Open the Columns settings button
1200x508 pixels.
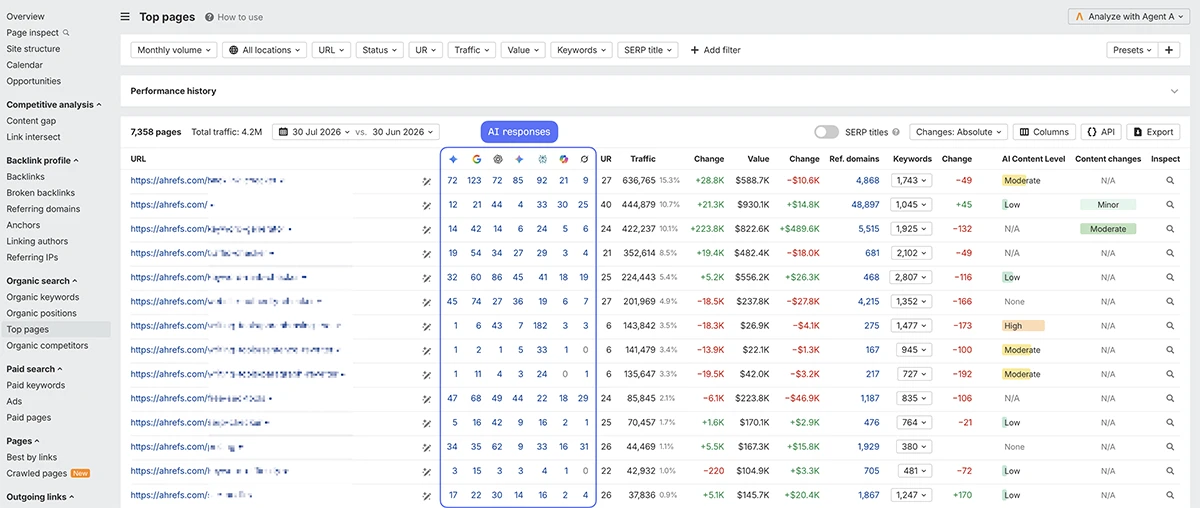pyautogui.click(x=1044, y=132)
